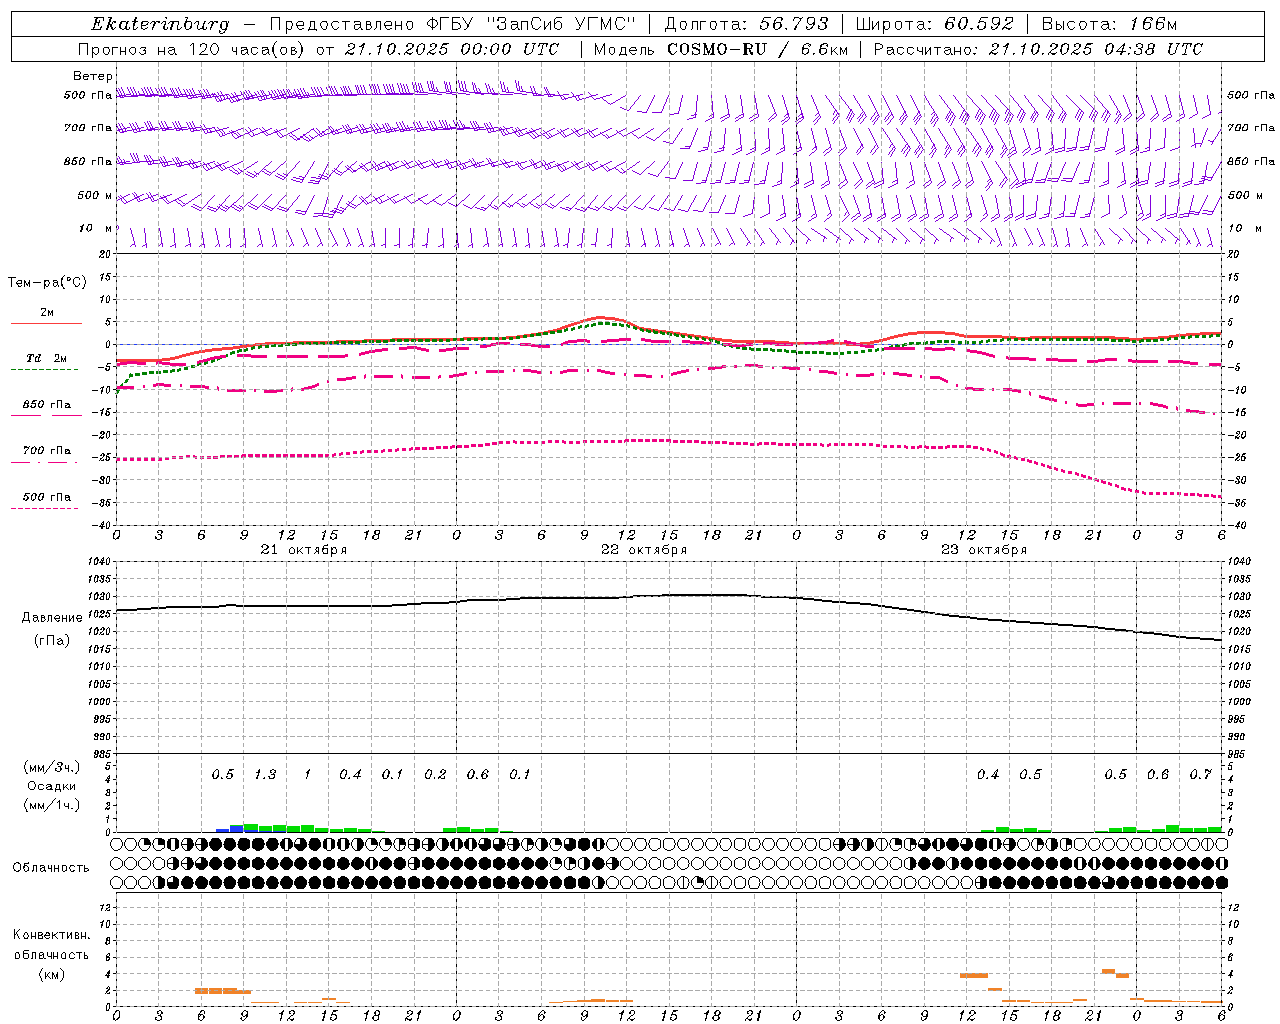
Task: Click the 'Высота: 166м' header field
Action: 1109,24
